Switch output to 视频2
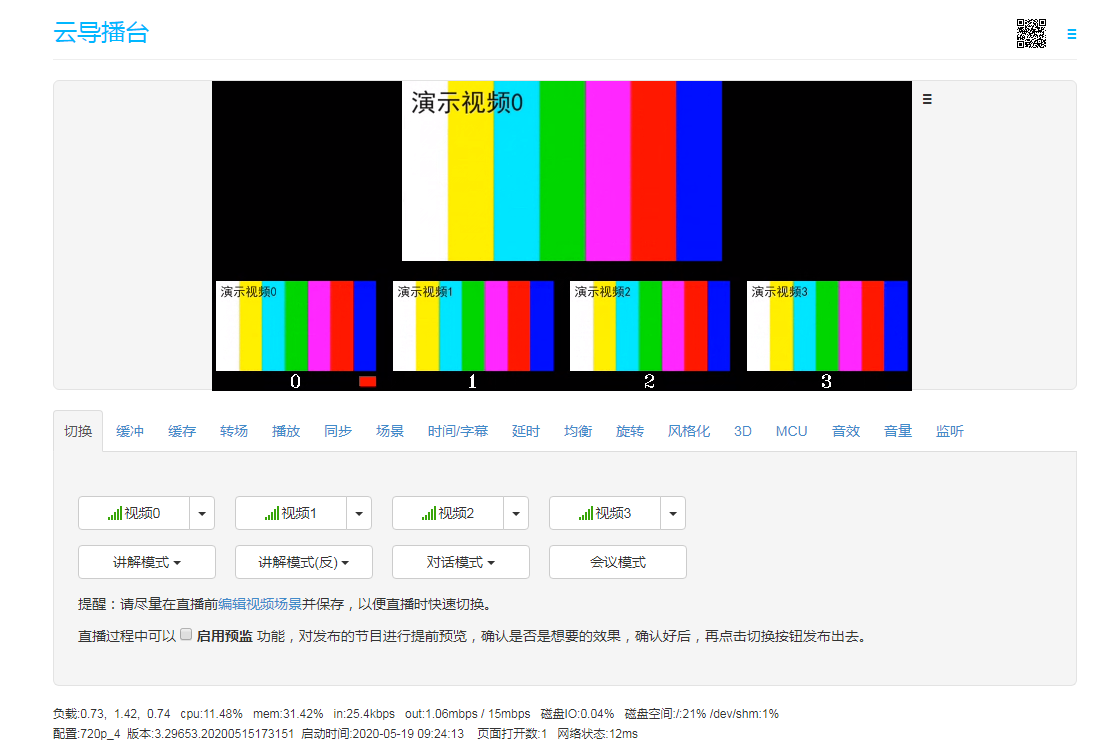Image resolution: width=1108 pixels, height=751 pixels. point(447,513)
